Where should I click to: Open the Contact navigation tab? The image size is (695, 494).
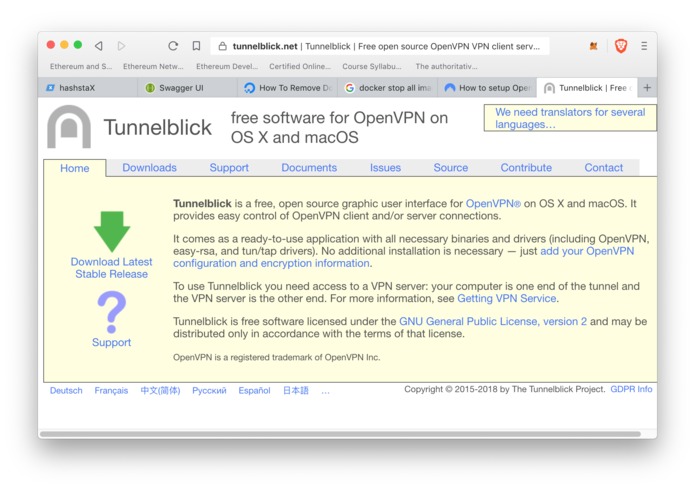click(x=604, y=167)
